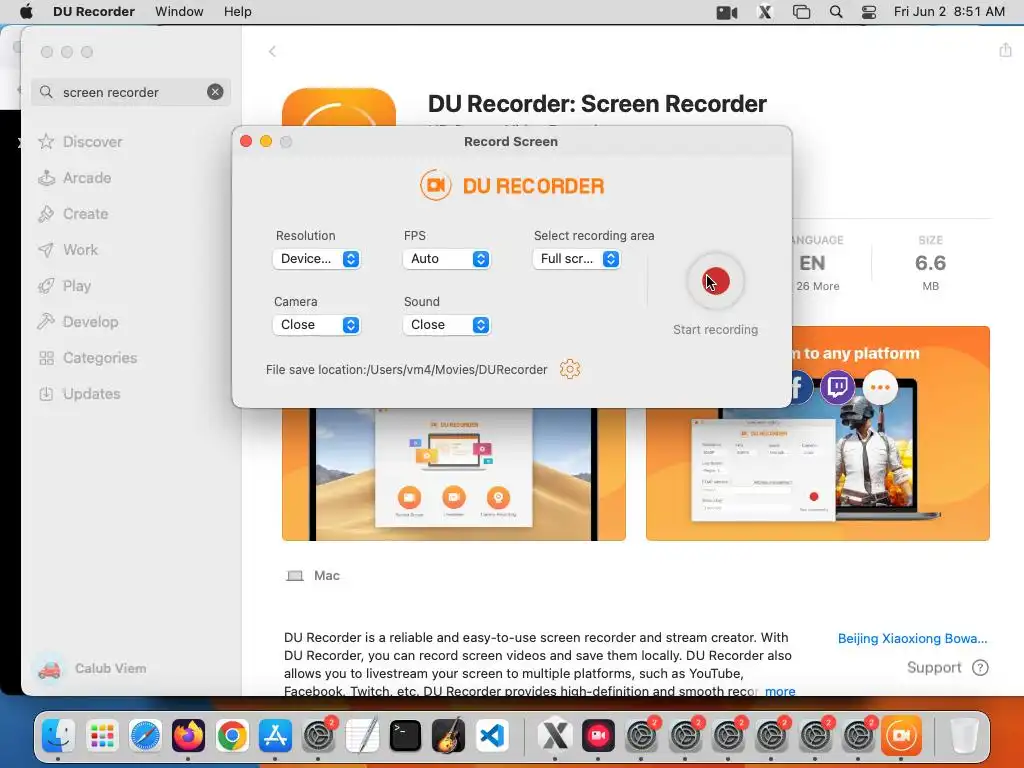Click the file save location path text
1024x768 pixels.
[406, 370]
